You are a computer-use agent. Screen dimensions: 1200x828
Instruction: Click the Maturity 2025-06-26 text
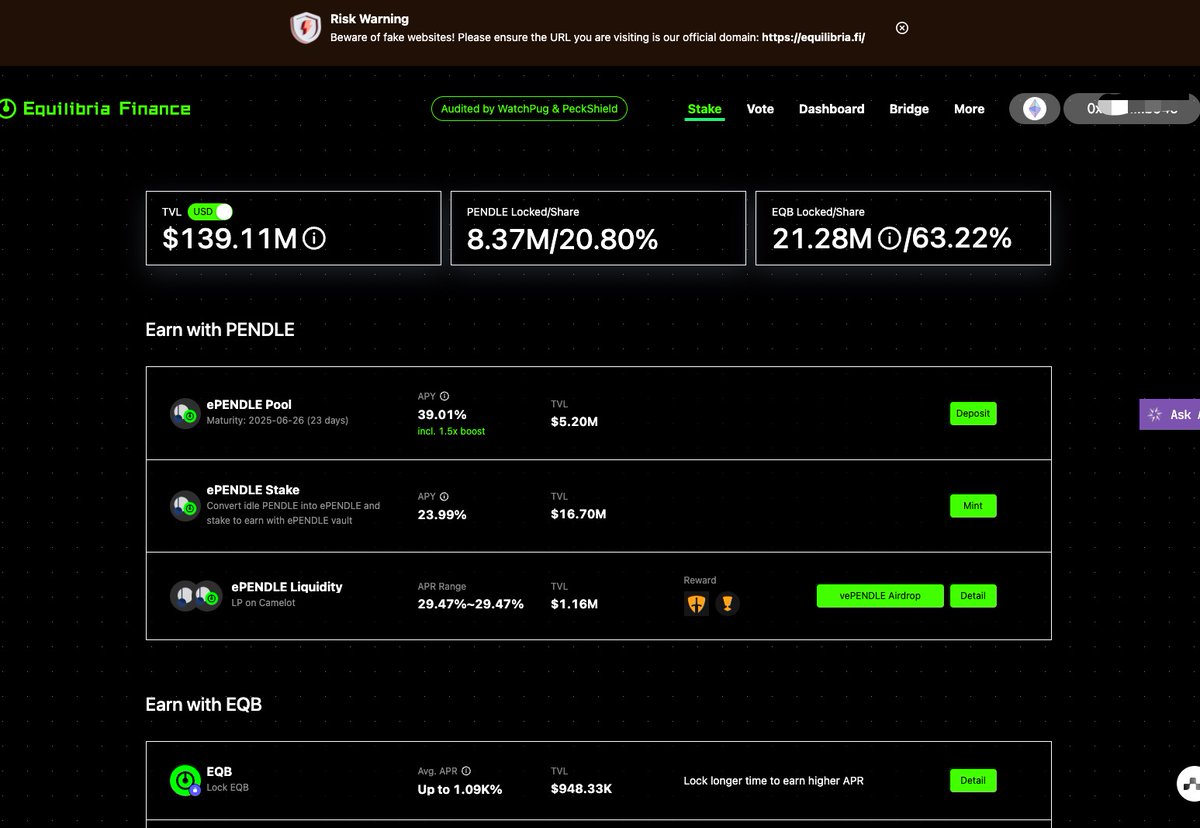pos(278,421)
